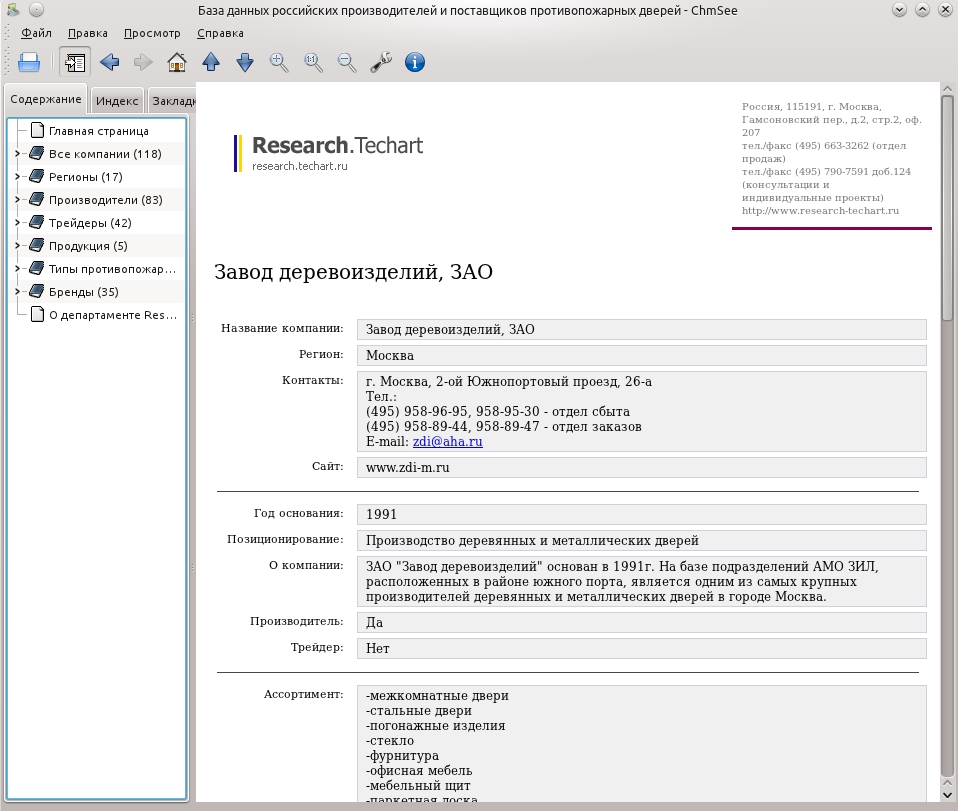Open the Правка menu

[87, 33]
